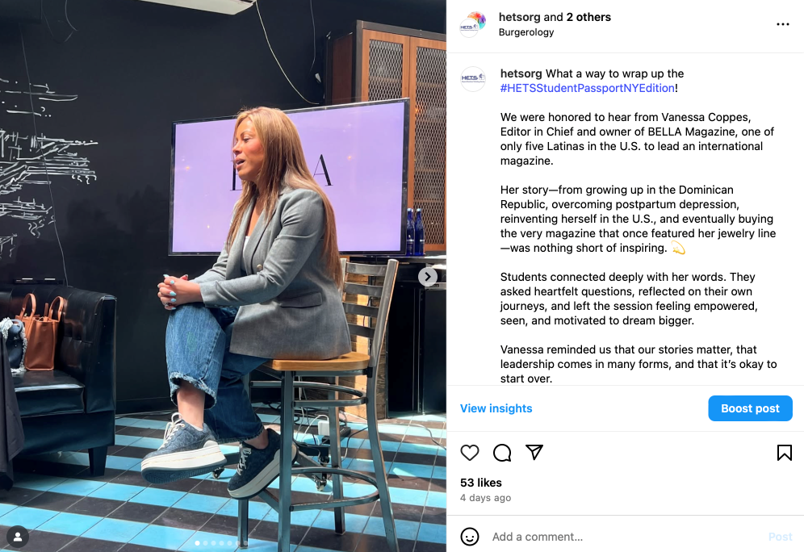This screenshot has width=804, height=552.
Task: Show the '2 others' collaborators list
Action: (589, 17)
